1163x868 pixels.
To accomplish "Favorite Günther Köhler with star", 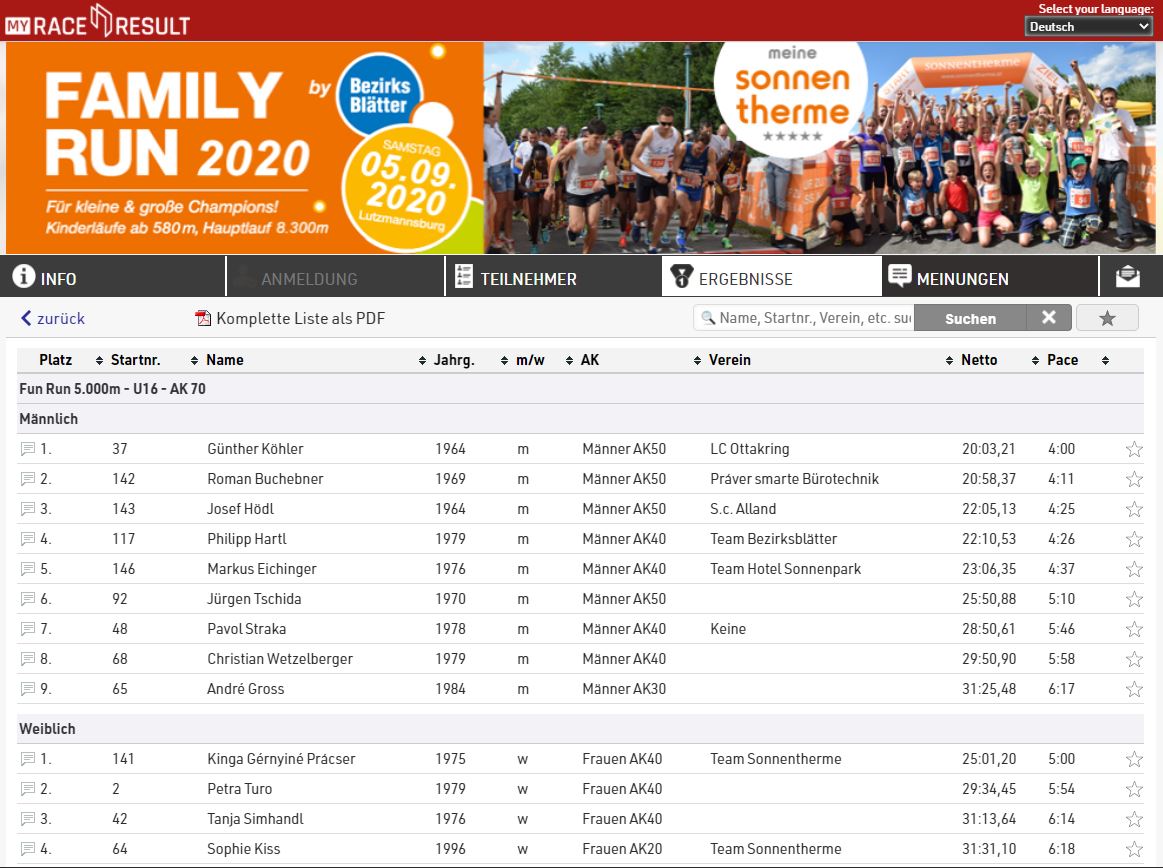I will [1134, 449].
